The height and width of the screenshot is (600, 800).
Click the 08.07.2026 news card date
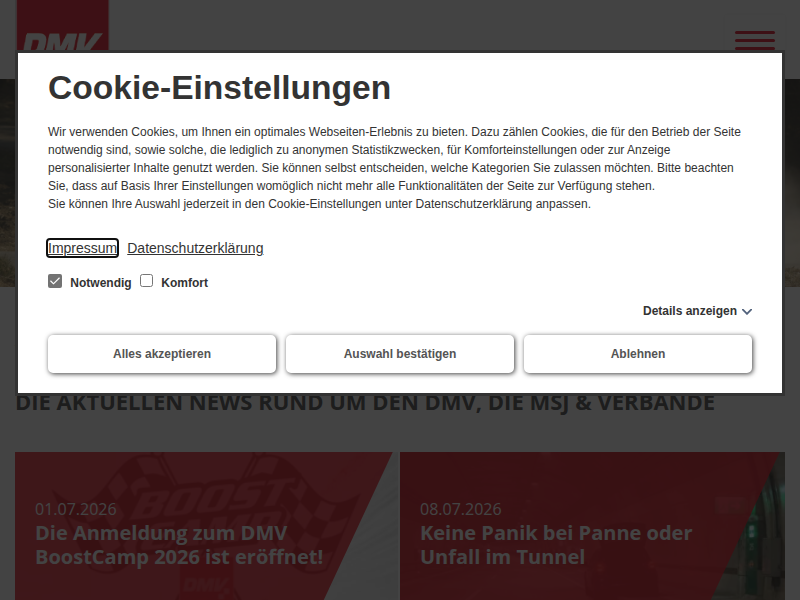461,509
